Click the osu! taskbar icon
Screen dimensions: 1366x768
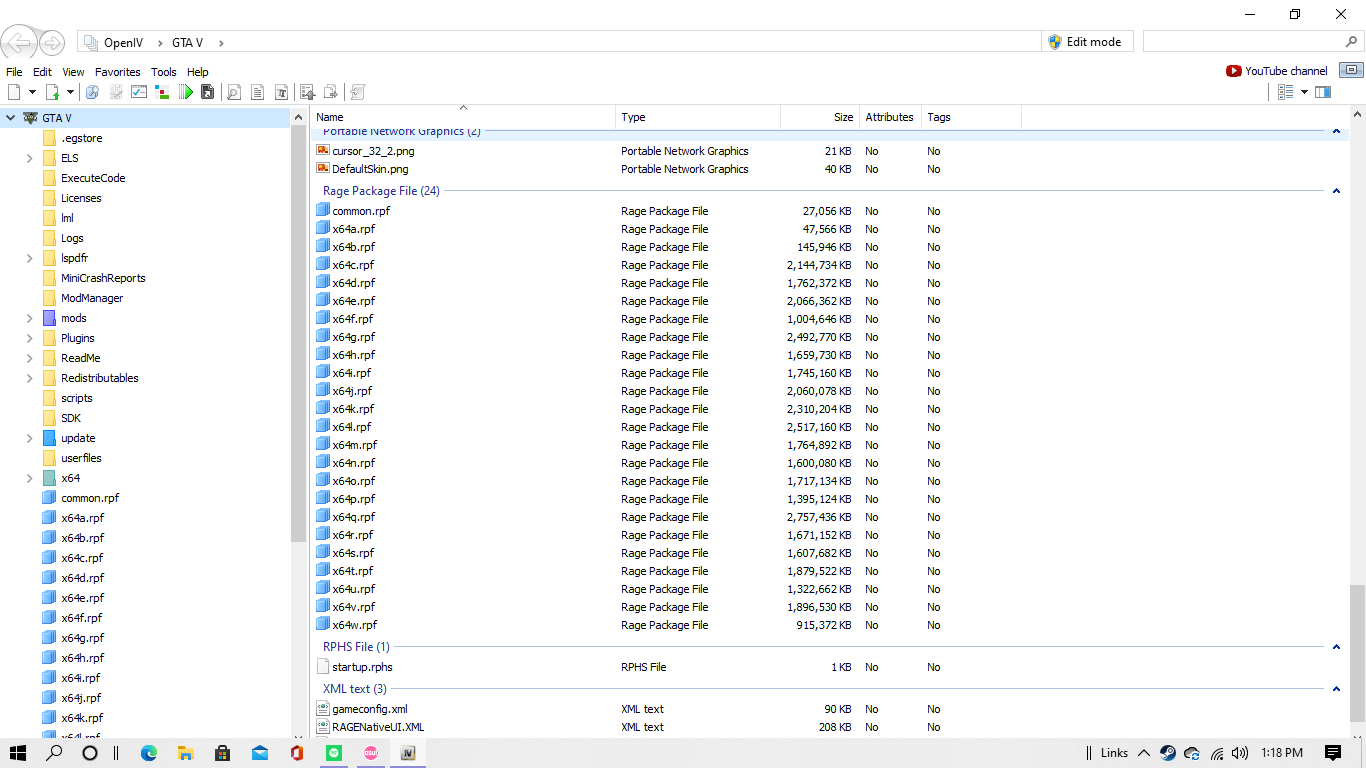[x=371, y=753]
